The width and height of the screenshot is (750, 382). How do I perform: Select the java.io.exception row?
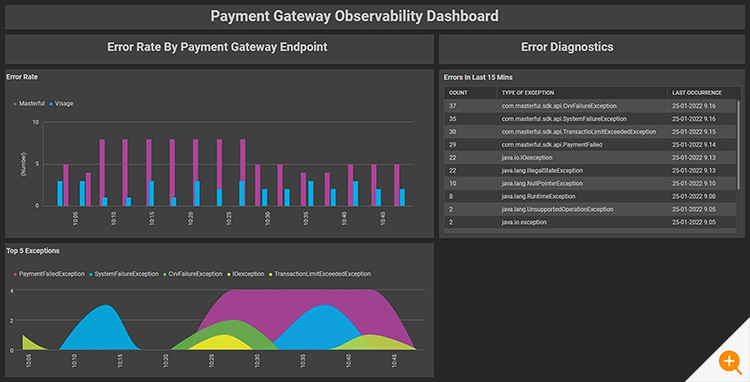point(590,222)
